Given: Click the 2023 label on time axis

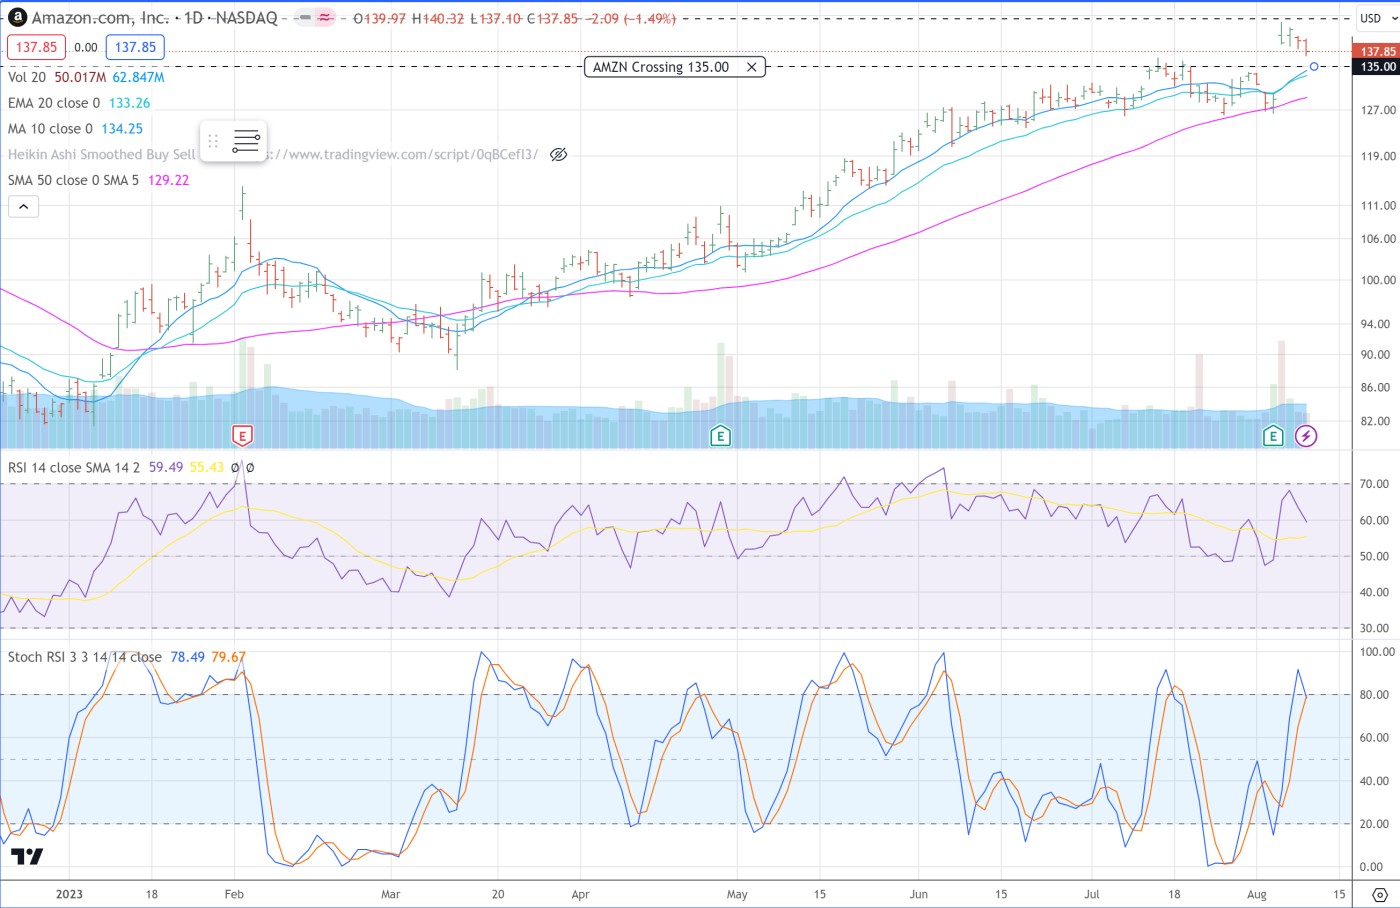Looking at the screenshot, I should [69, 894].
